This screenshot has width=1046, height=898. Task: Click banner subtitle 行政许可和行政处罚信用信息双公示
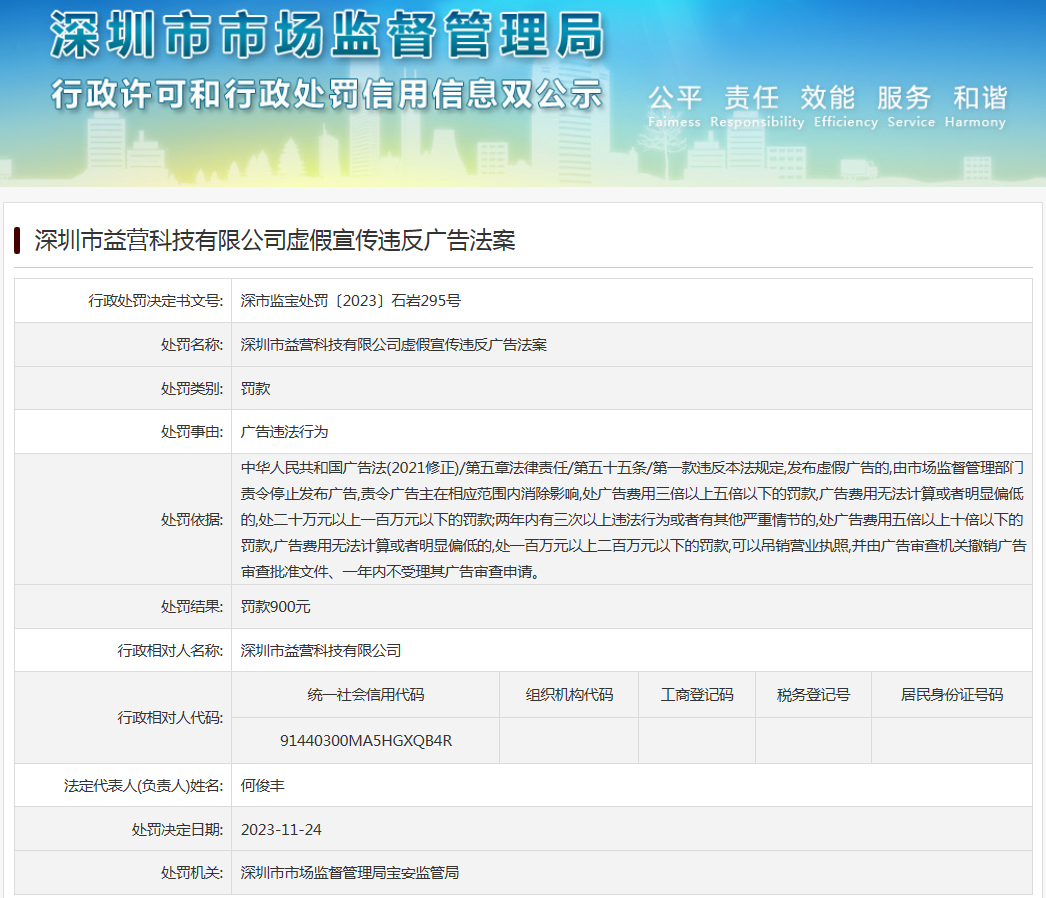pyautogui.click(x=327, y=93)
